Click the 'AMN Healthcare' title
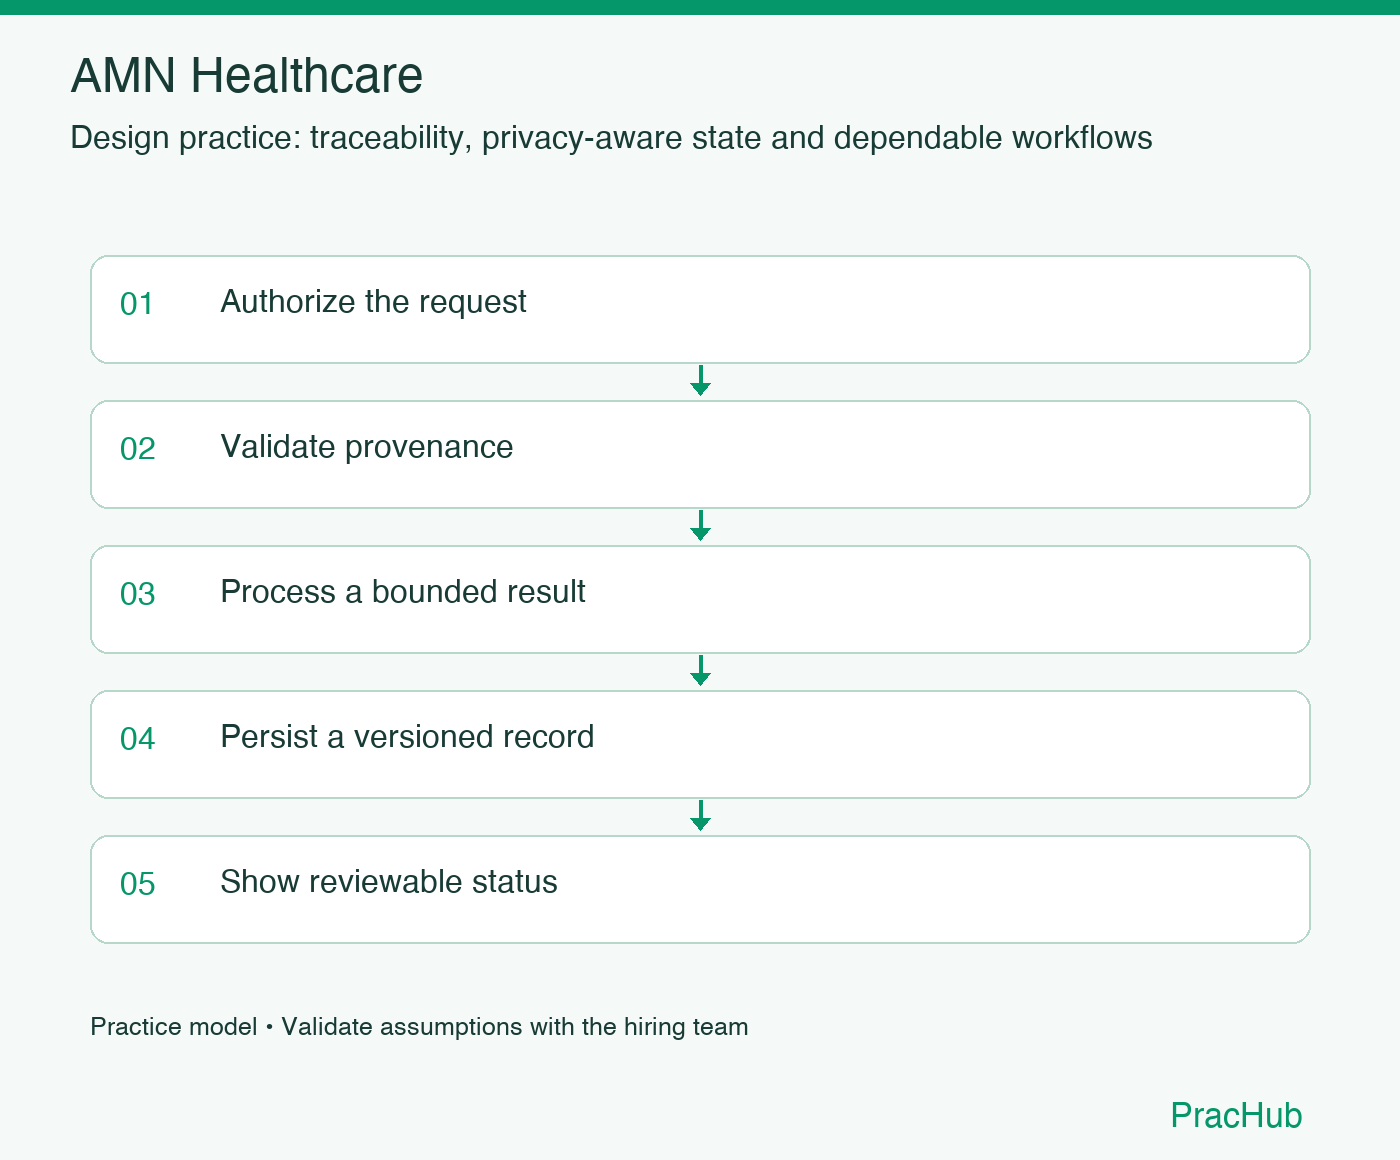1400x1160 pixels. (x=247, y=76)
